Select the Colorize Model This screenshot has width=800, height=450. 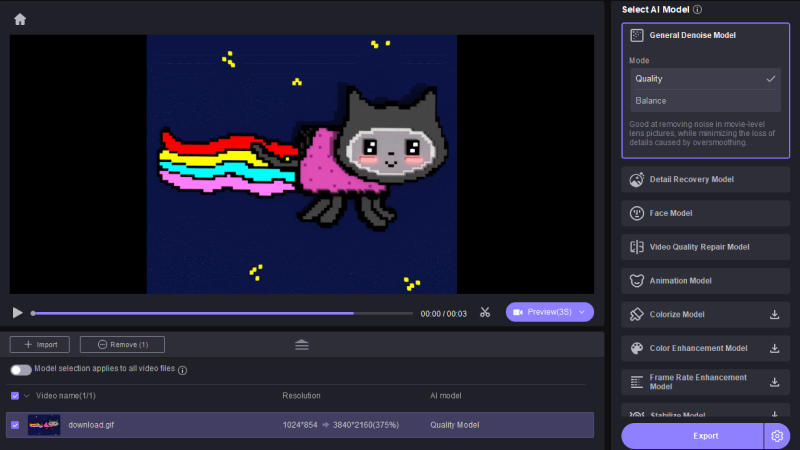(x=706, y=314)
